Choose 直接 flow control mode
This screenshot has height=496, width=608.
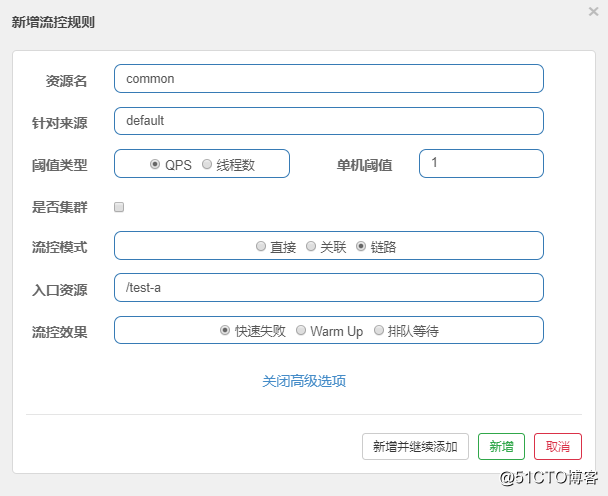pos(261,246)
